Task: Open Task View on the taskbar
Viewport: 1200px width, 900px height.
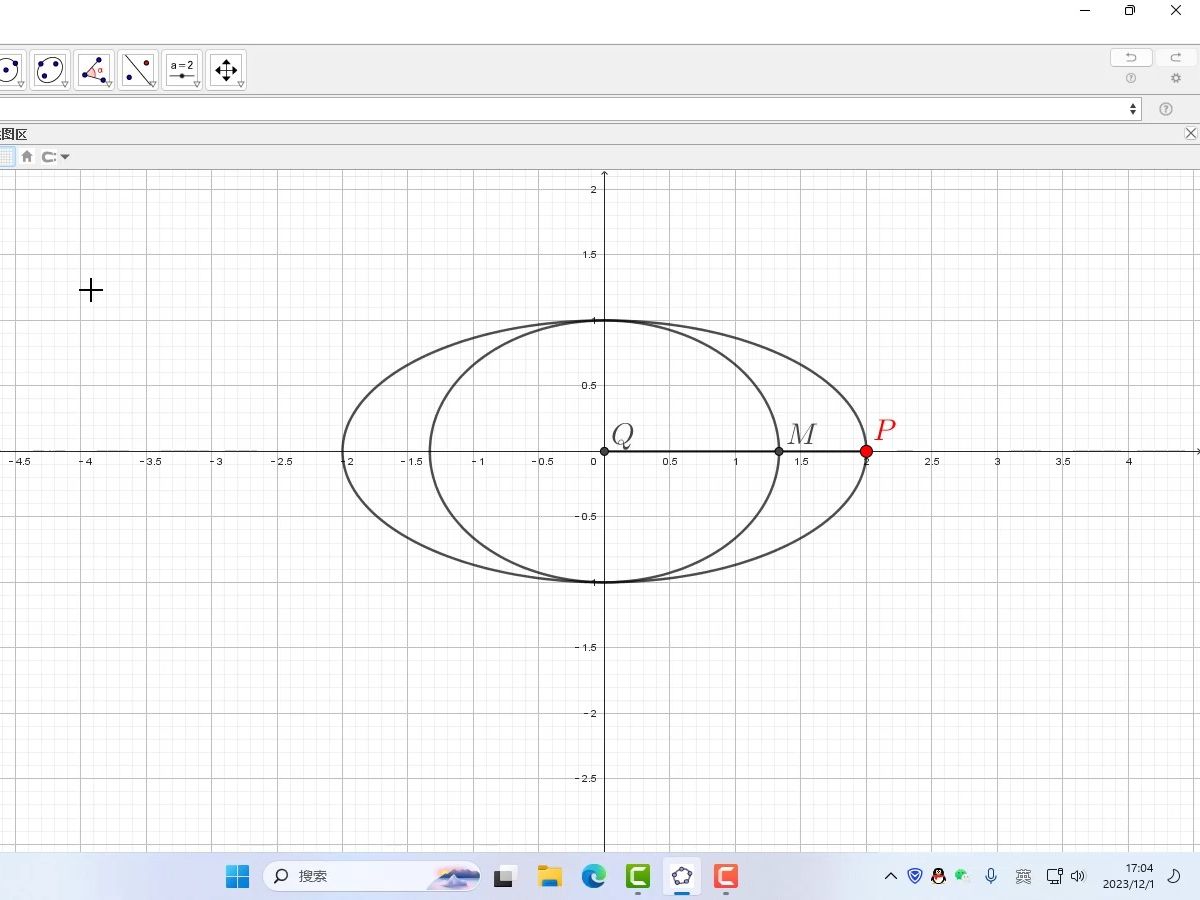Action: [x=505, y=876]
